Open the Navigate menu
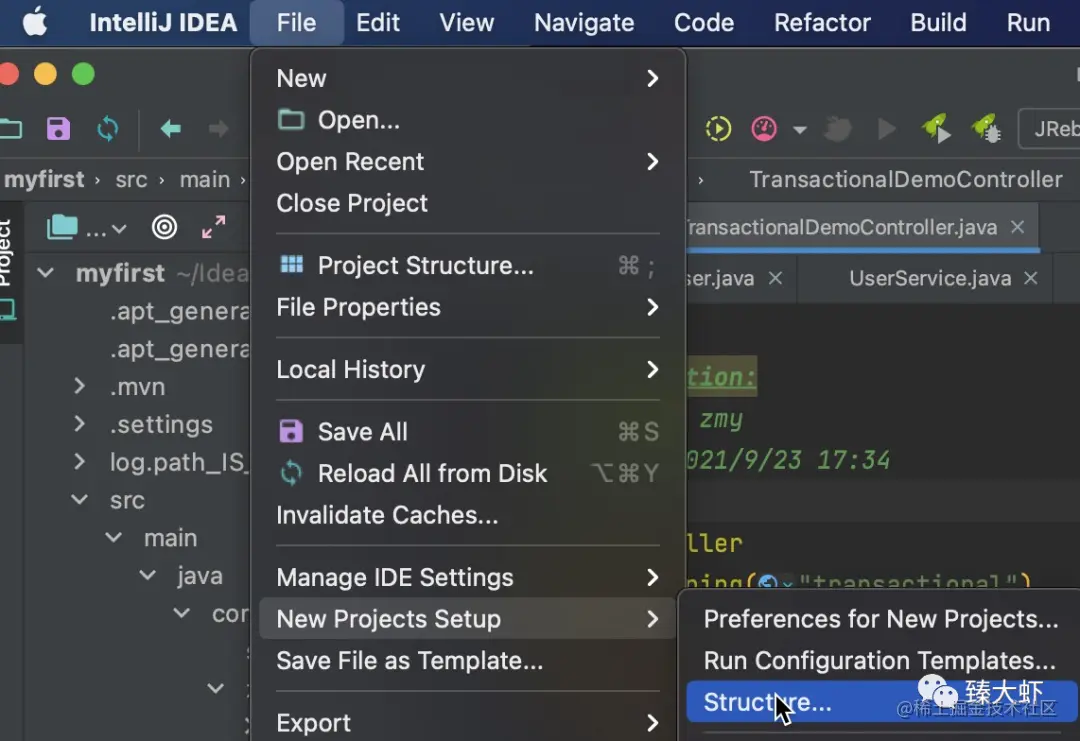The height and width of the screenshot is (741, 1080). [584, 23]
